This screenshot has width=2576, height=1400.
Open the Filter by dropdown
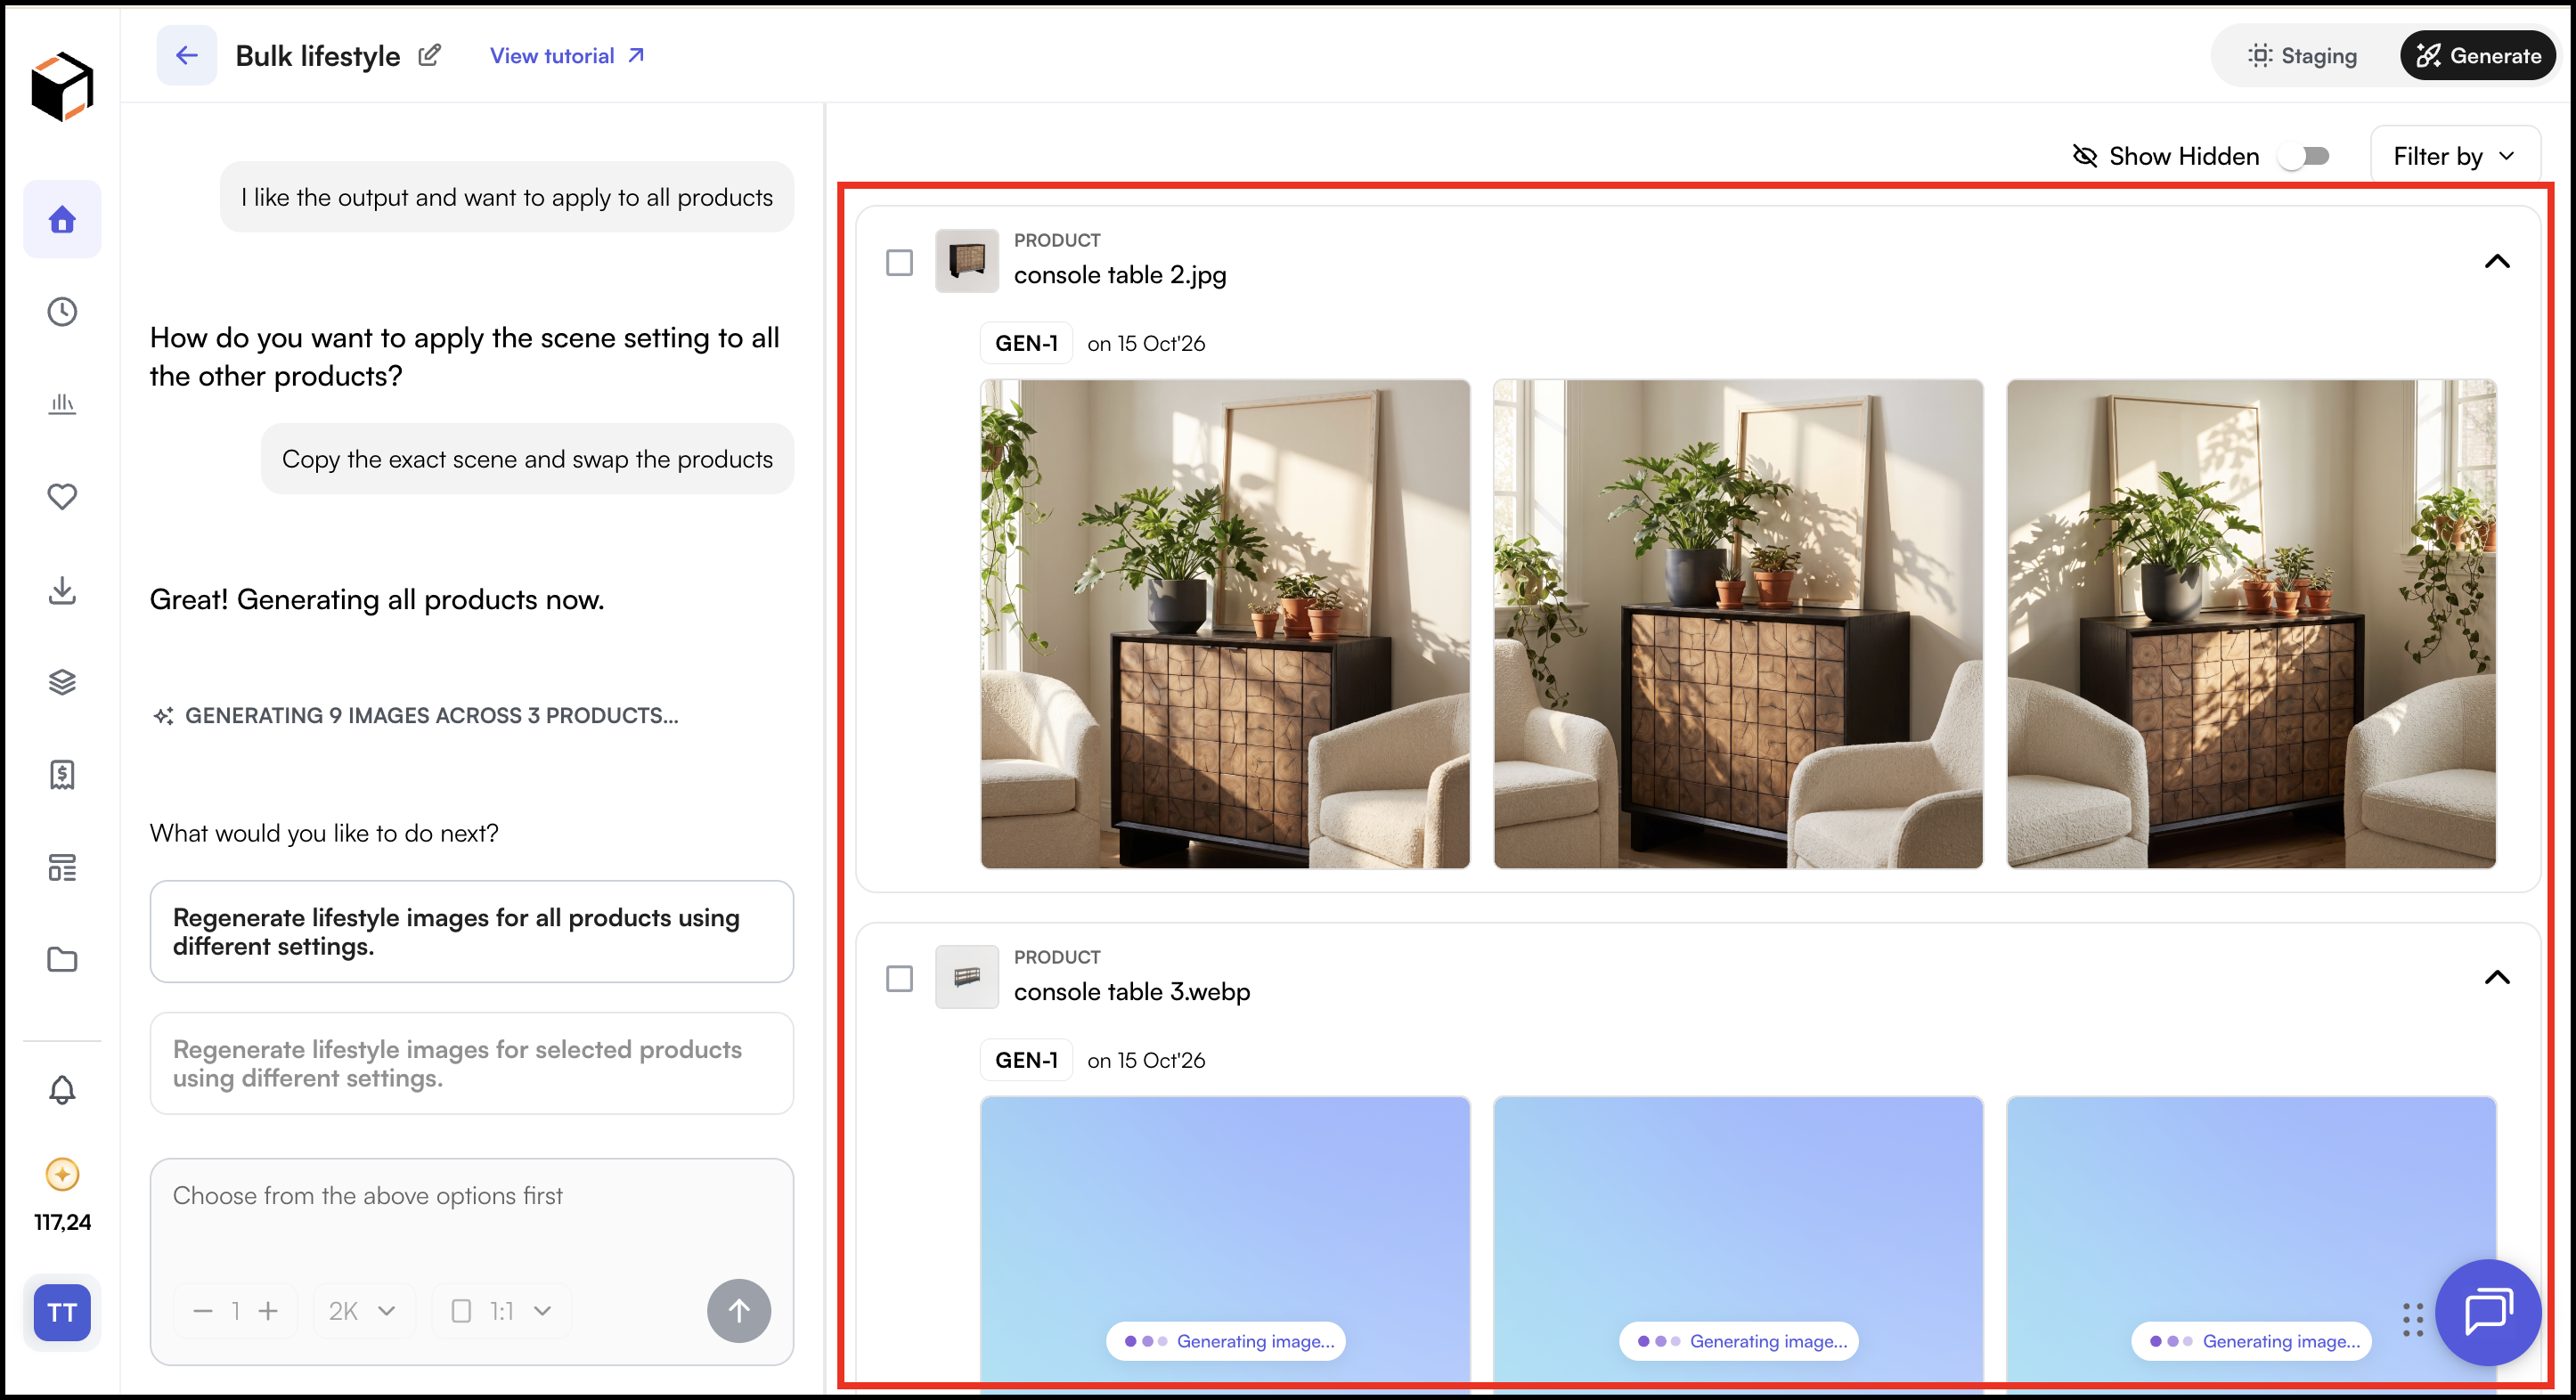(x=2454, y=156)
